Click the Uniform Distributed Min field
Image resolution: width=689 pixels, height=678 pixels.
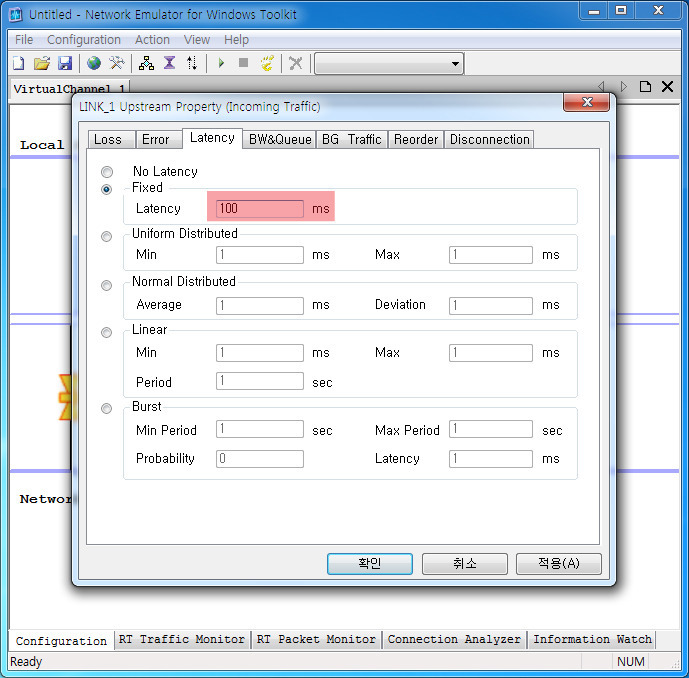(x=260, y=254)
